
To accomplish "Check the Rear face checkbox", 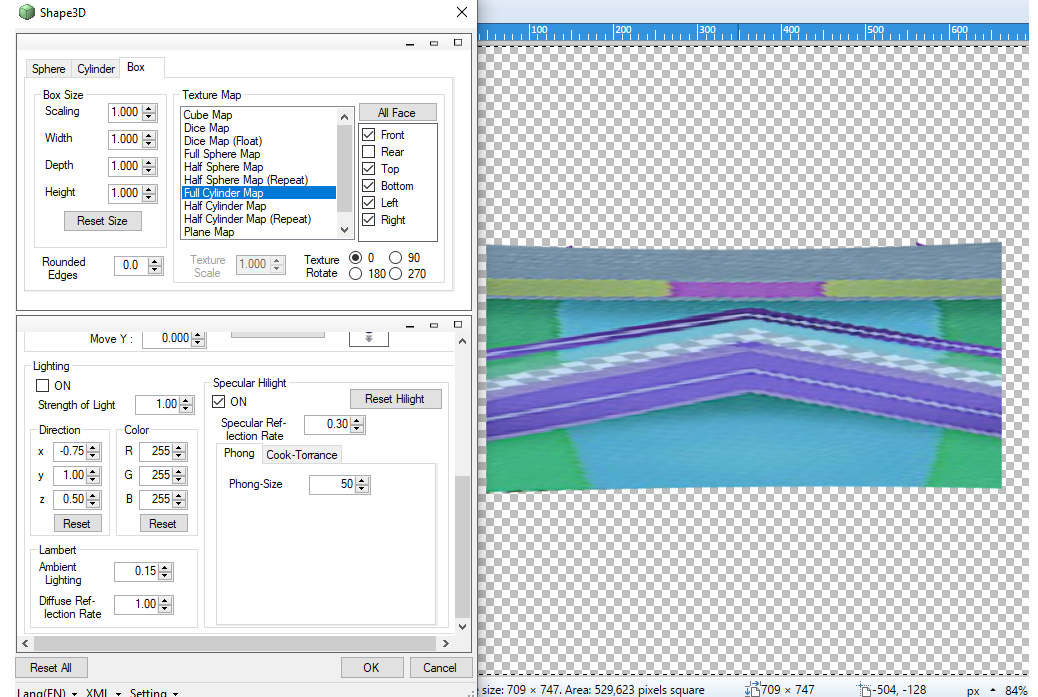I will click(x=369, y=152).
